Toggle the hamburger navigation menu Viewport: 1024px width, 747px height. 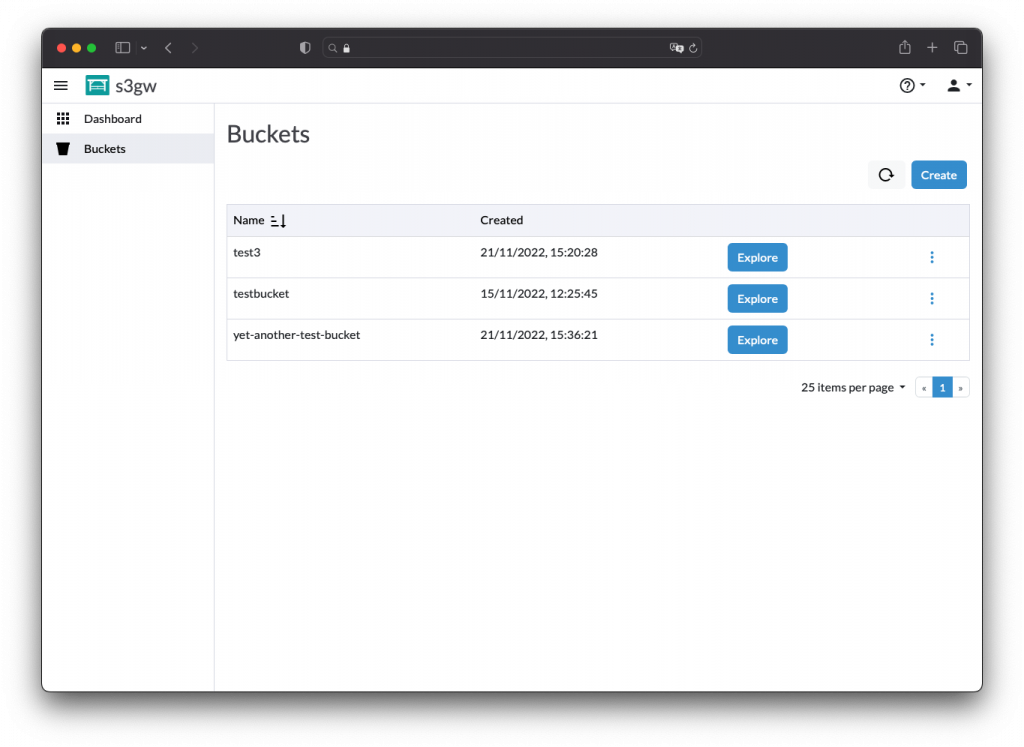click(x=61, y=86)
